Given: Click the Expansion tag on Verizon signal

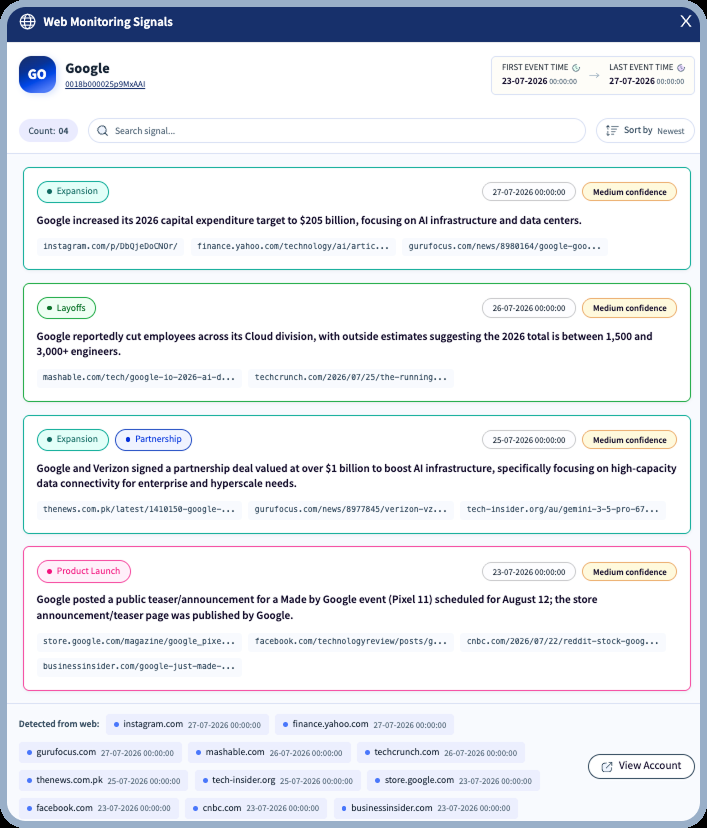Looking at the screenshot, I should coord(73,439).
